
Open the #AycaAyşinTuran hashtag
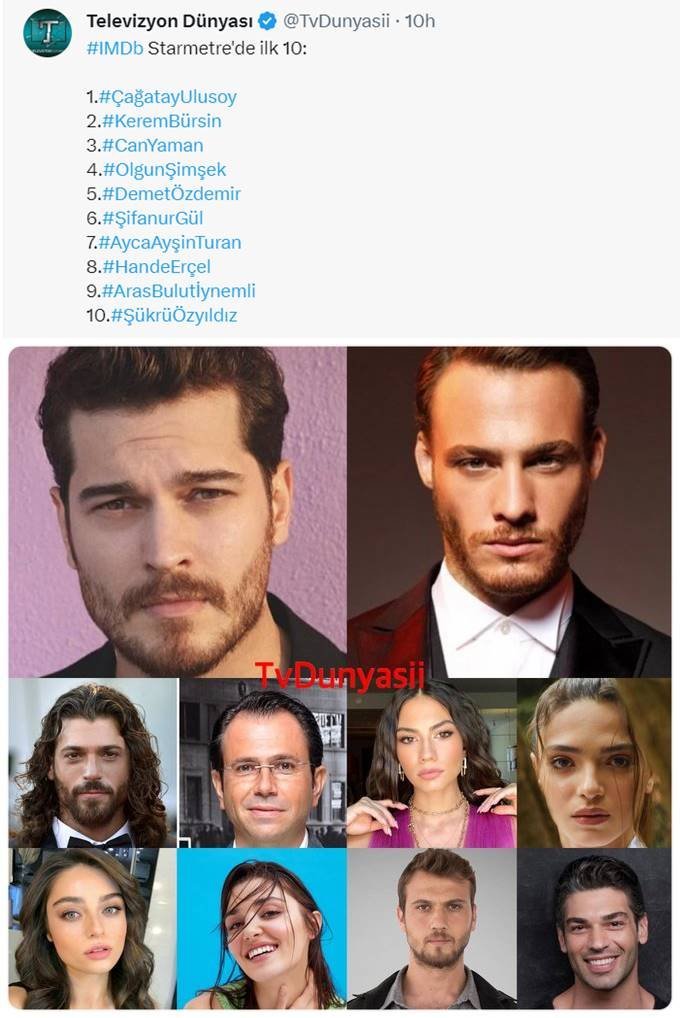(170, 243)
